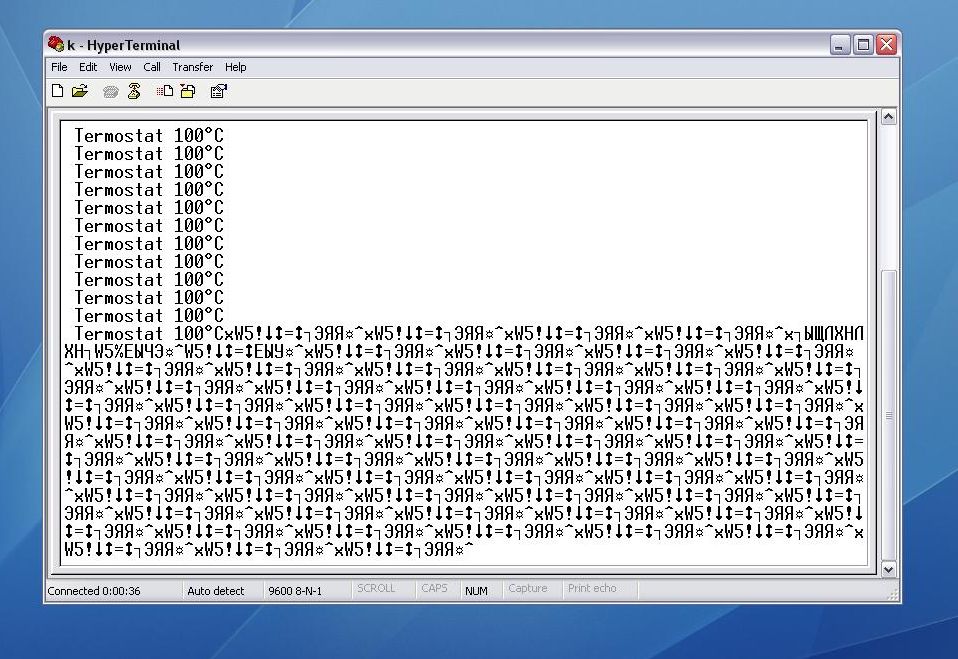
Task: Open the Help menu
Action: (235, 67)
